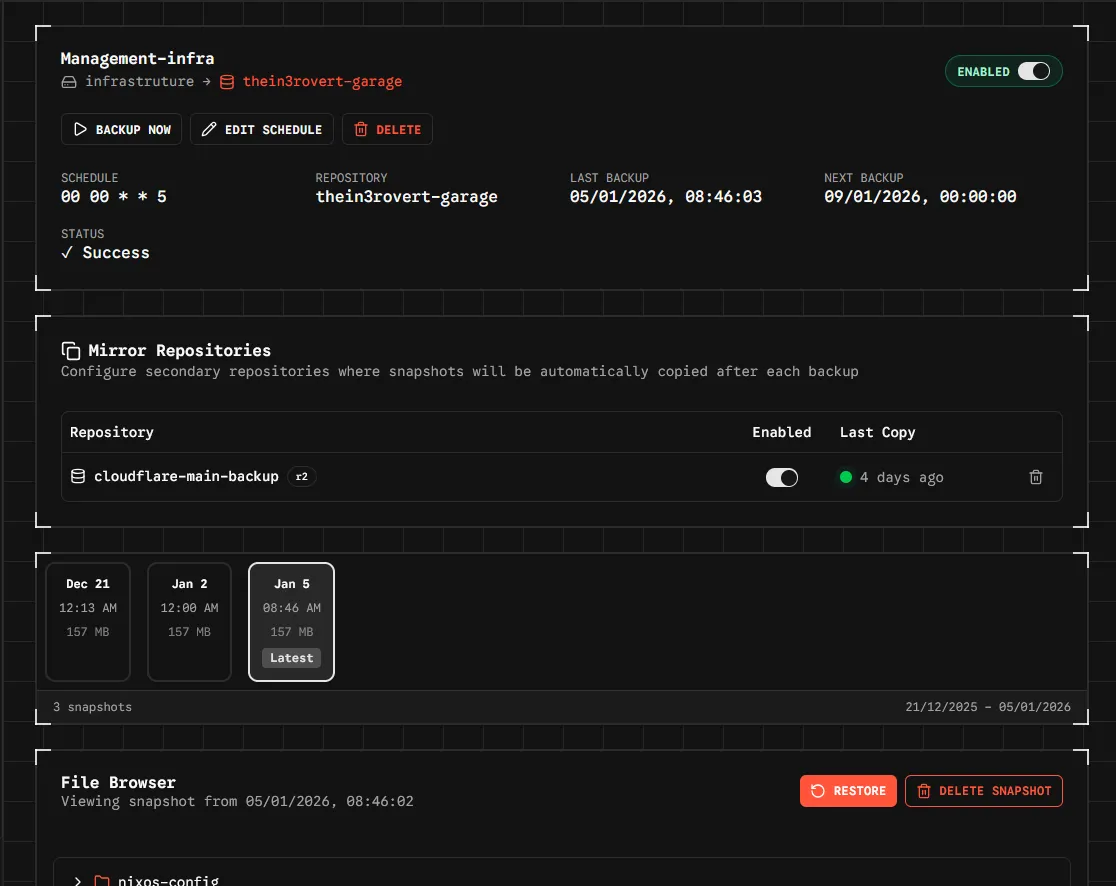The height and width of the screenshot is (886, 1116).
Task: Open the thein3rovert-garage repository link
Action: (322, 82)
